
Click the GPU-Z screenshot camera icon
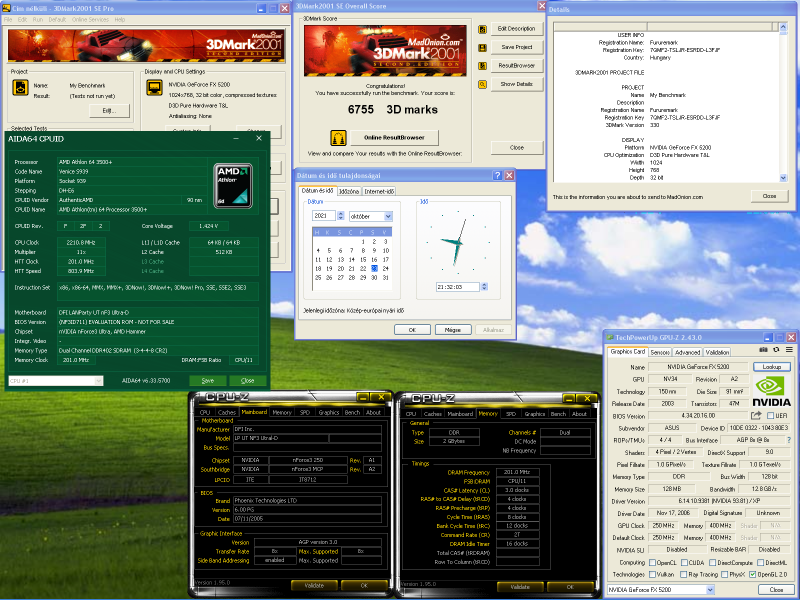(763, 350)
